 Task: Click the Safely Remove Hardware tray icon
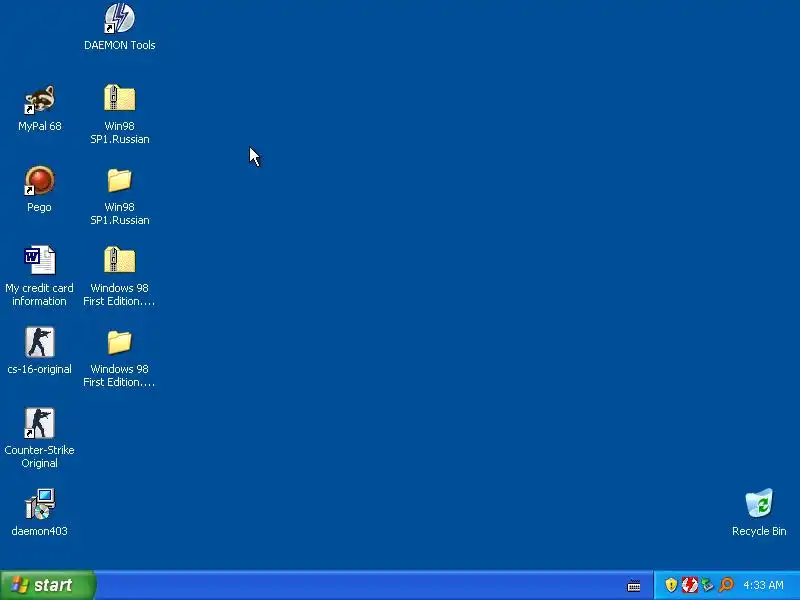708,585
